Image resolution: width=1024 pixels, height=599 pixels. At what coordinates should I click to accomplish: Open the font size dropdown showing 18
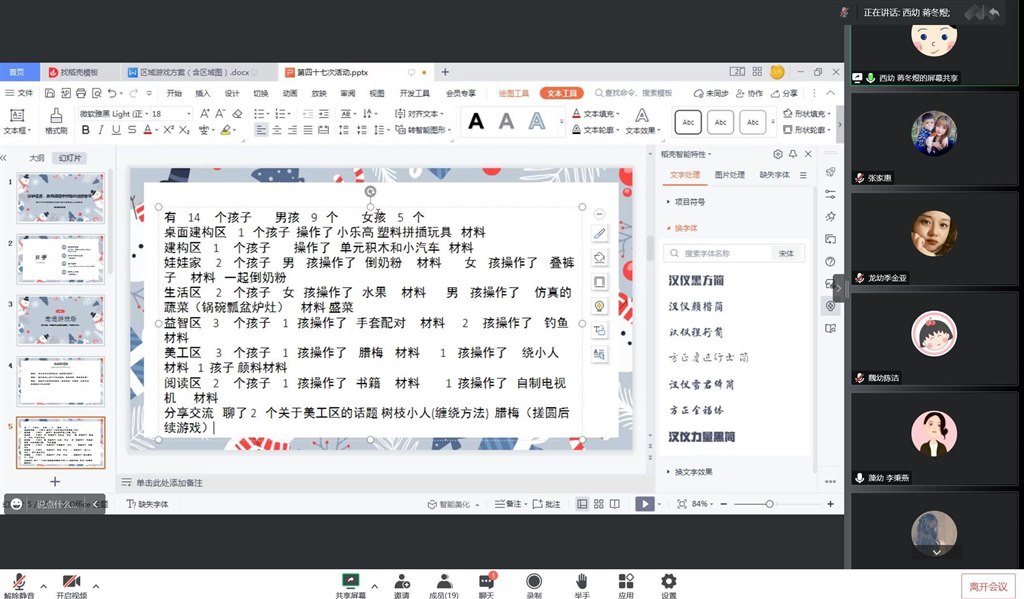(189, 114)
